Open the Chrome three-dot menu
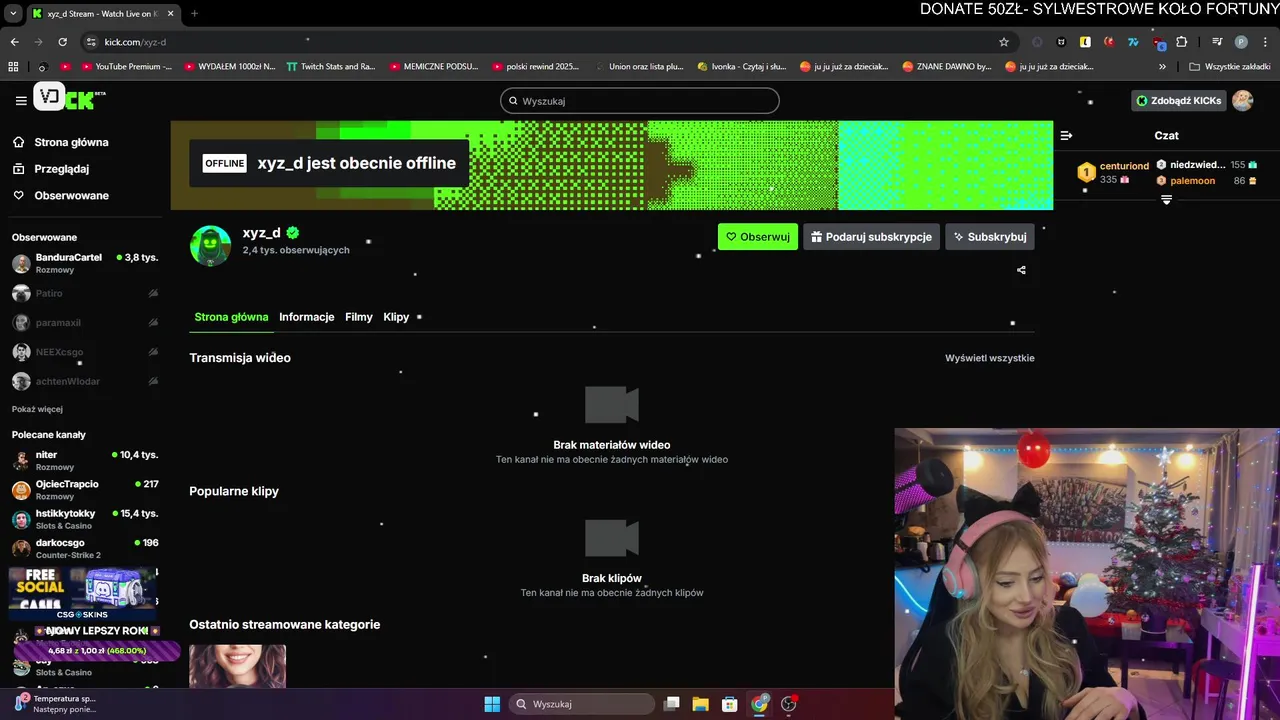The height and width of the screenshot is (720, 1280). click(x=1264, y=42)
